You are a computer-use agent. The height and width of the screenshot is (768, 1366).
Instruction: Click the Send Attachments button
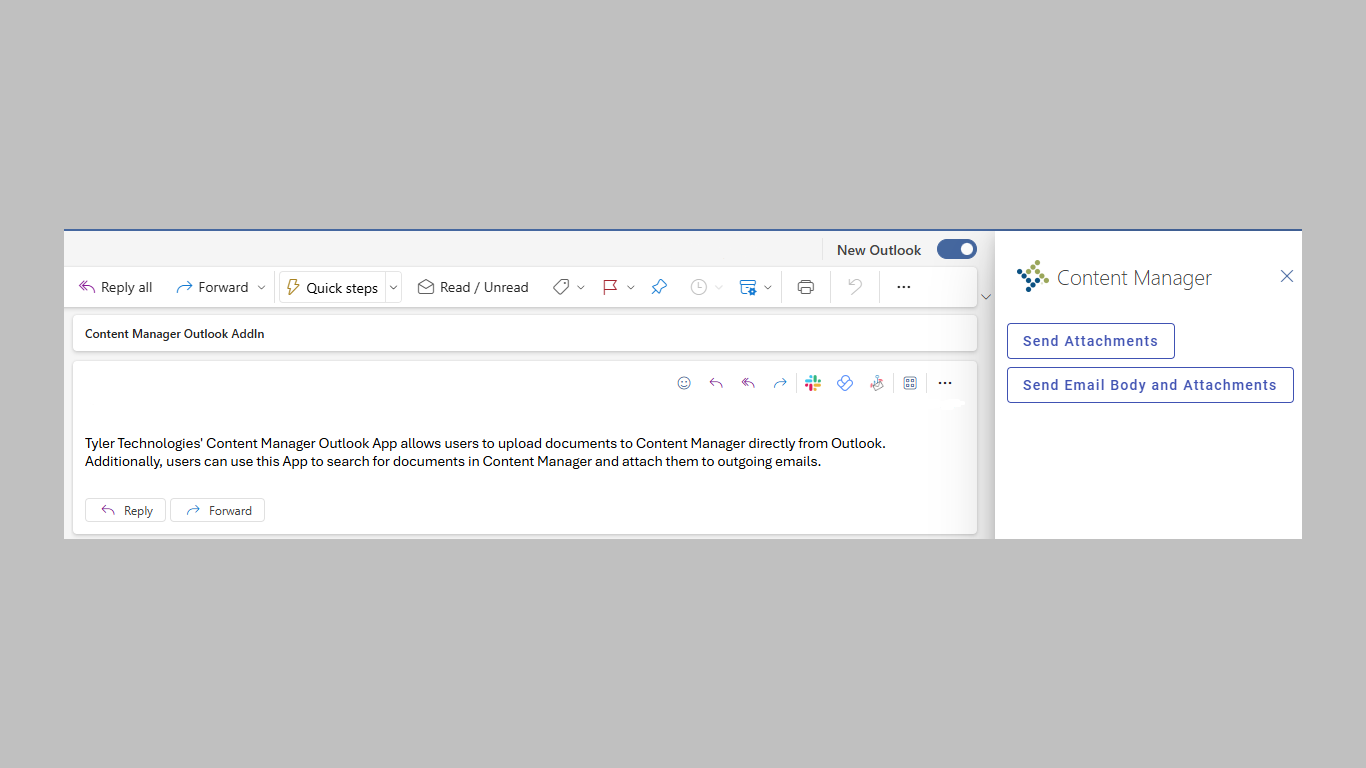click(x=1091, y=341)
